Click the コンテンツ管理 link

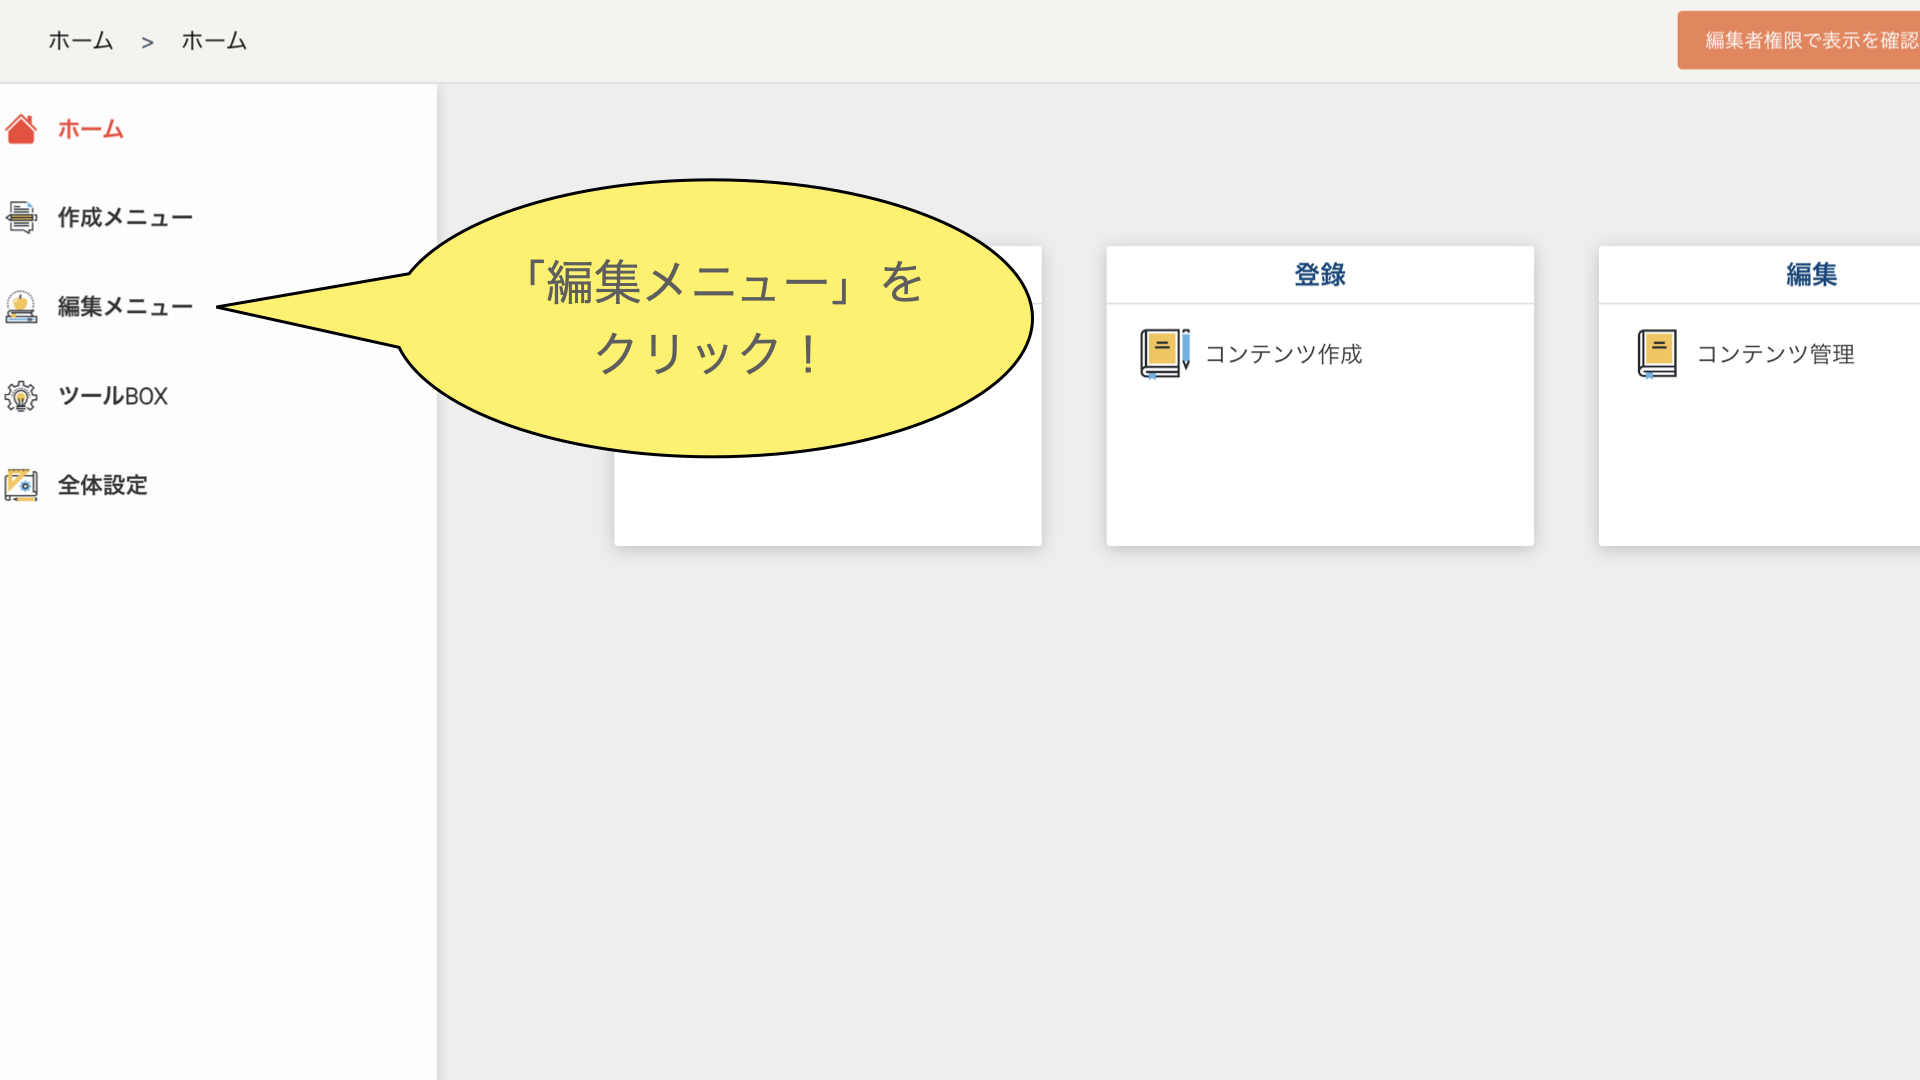[1775, 354]
